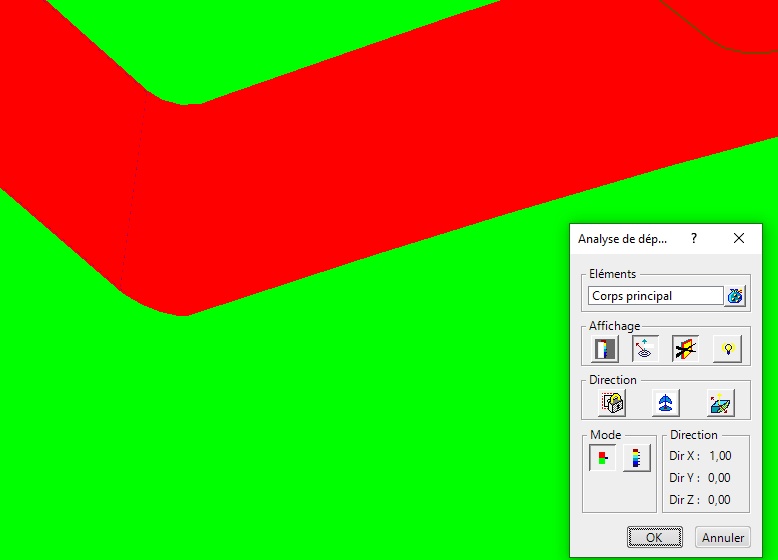Click the multi-selection icon beside Corps principal
The image size is (778, 560).
pos(735,296)
